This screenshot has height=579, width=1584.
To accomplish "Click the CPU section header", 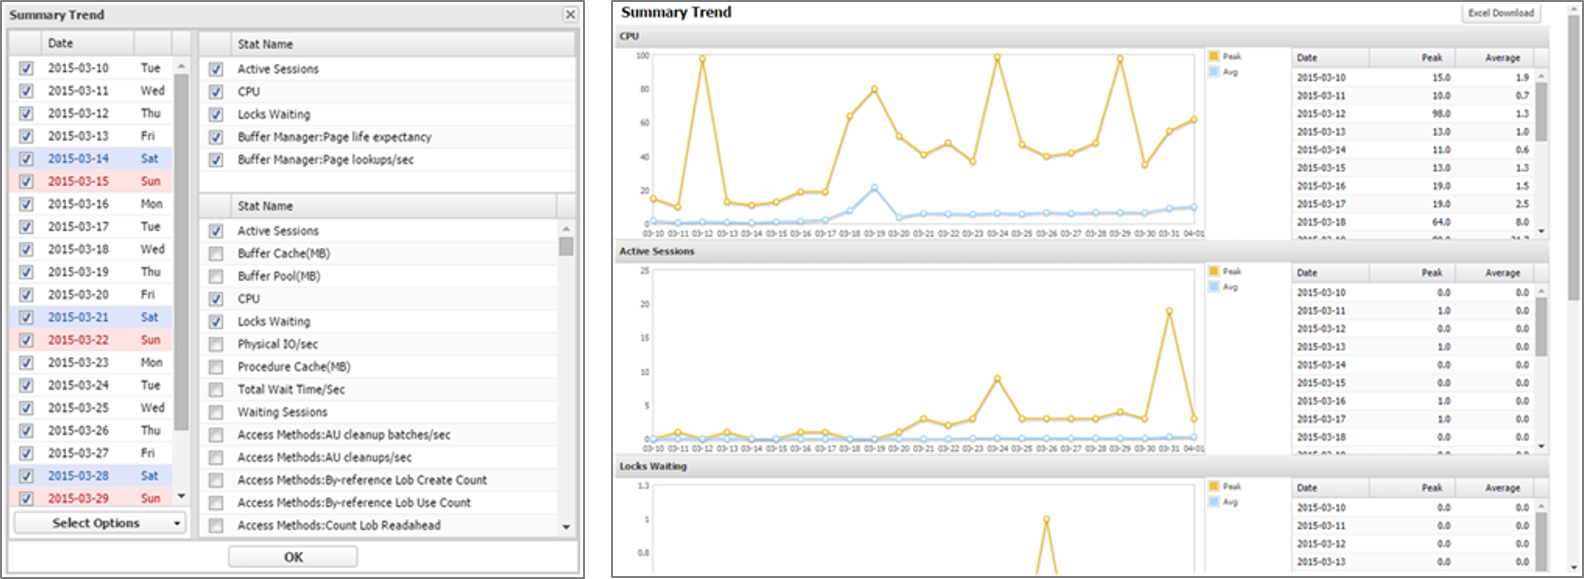I will [1082, 36].
